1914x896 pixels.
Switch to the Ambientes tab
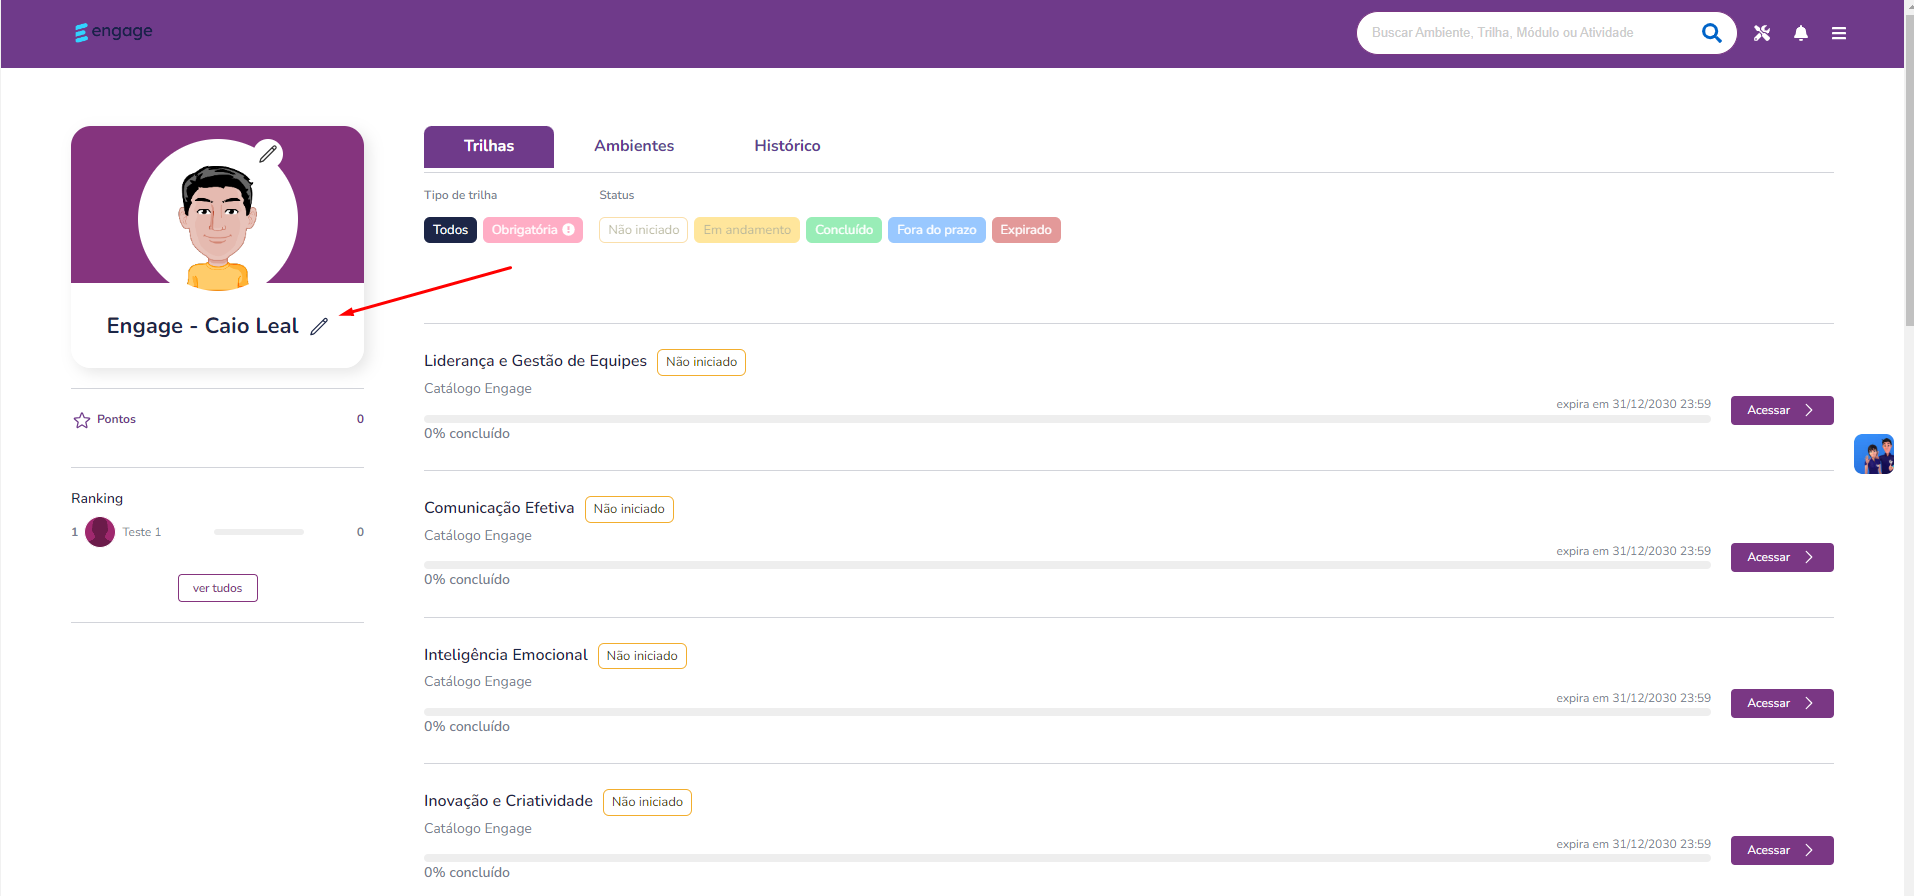coord(634,147)
